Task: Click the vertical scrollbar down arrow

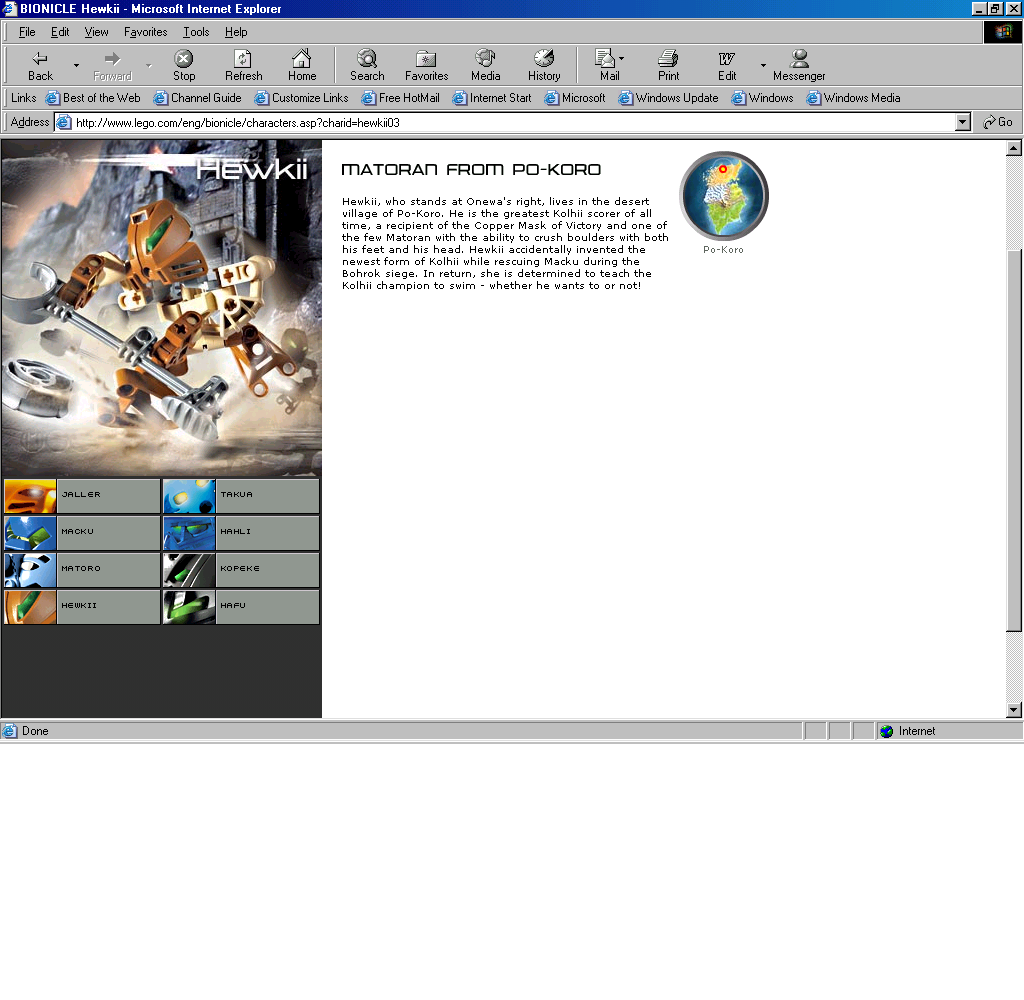Action: [x=1014, y=709]
